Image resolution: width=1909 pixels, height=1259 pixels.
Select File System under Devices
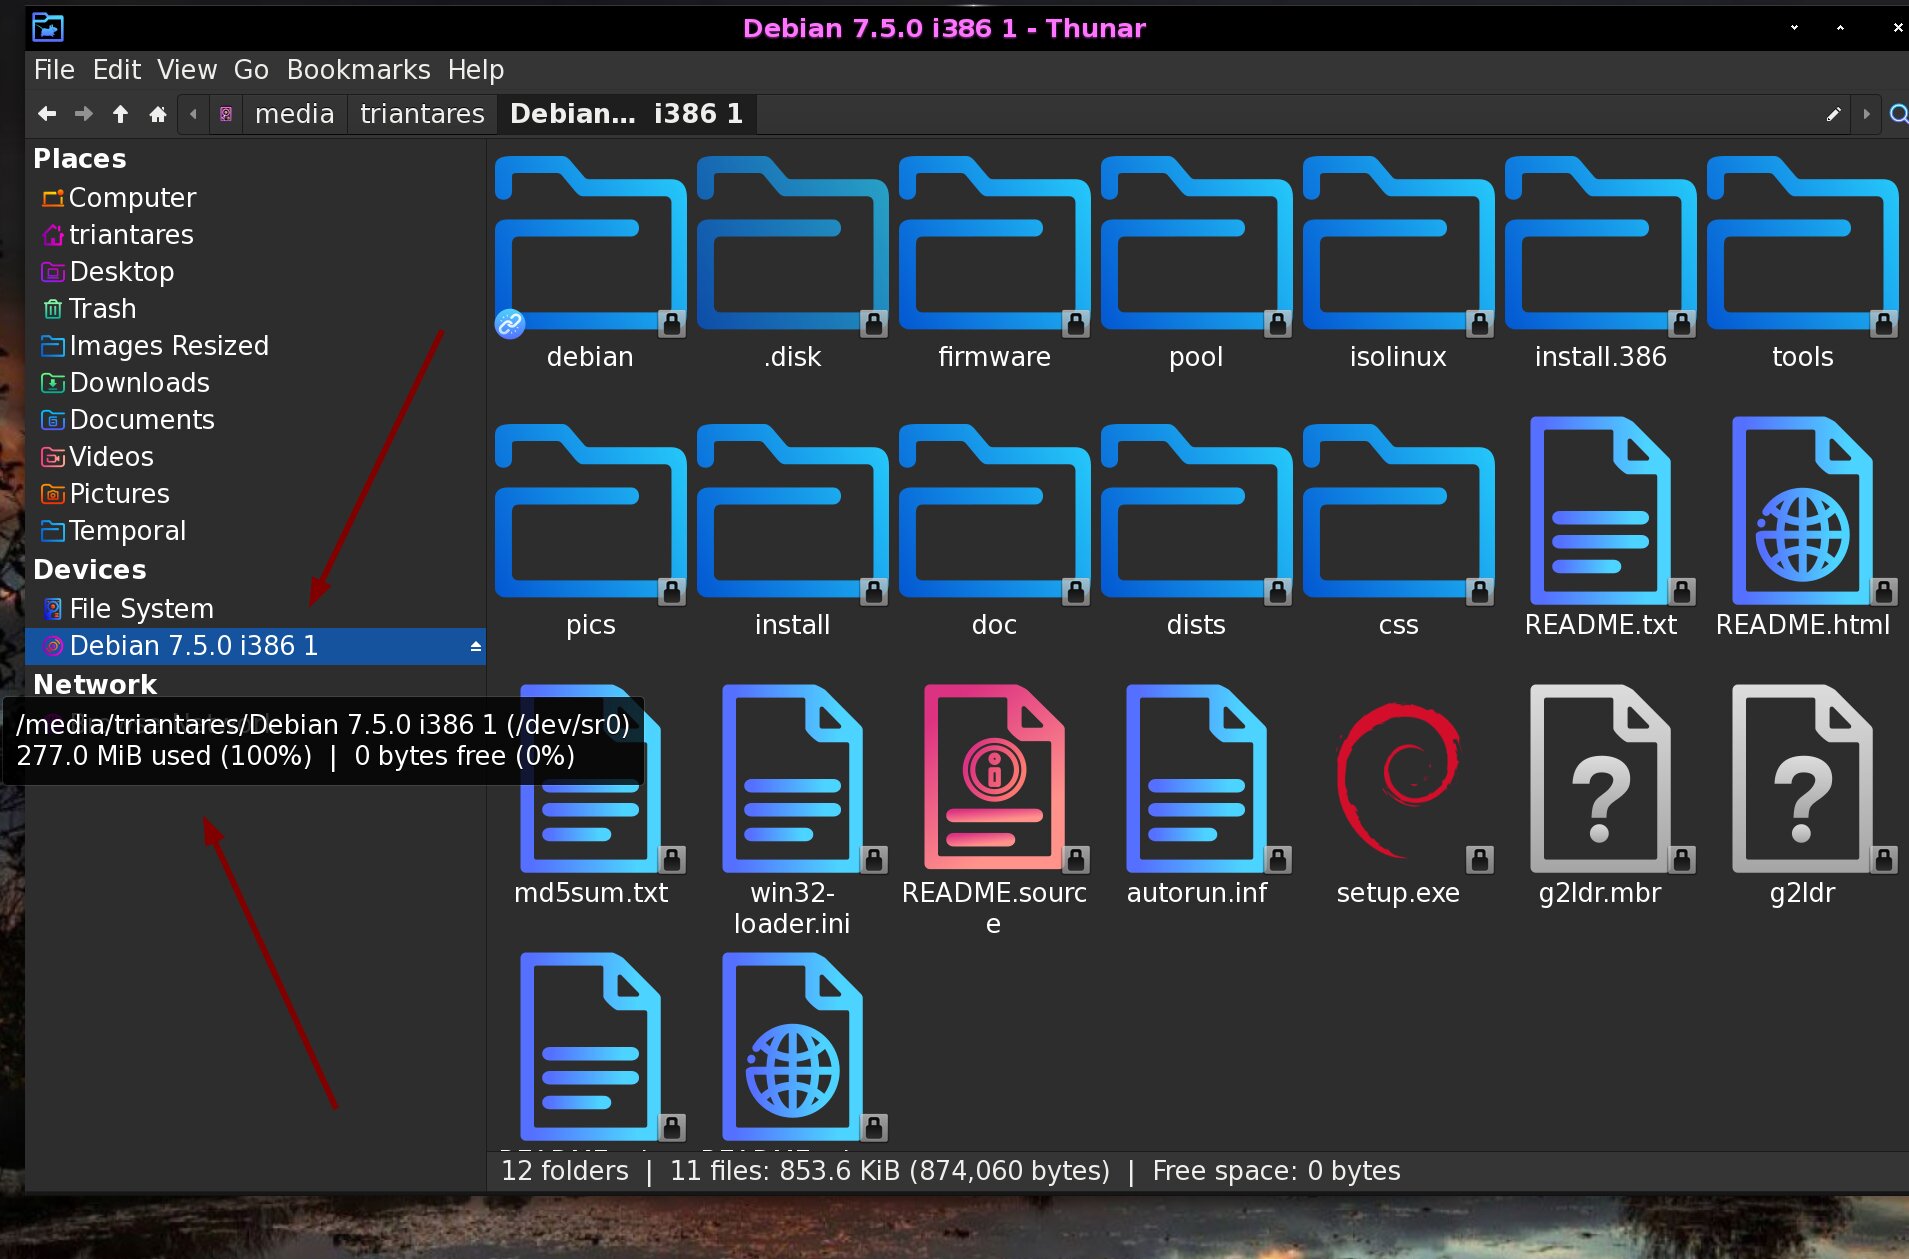141,609
